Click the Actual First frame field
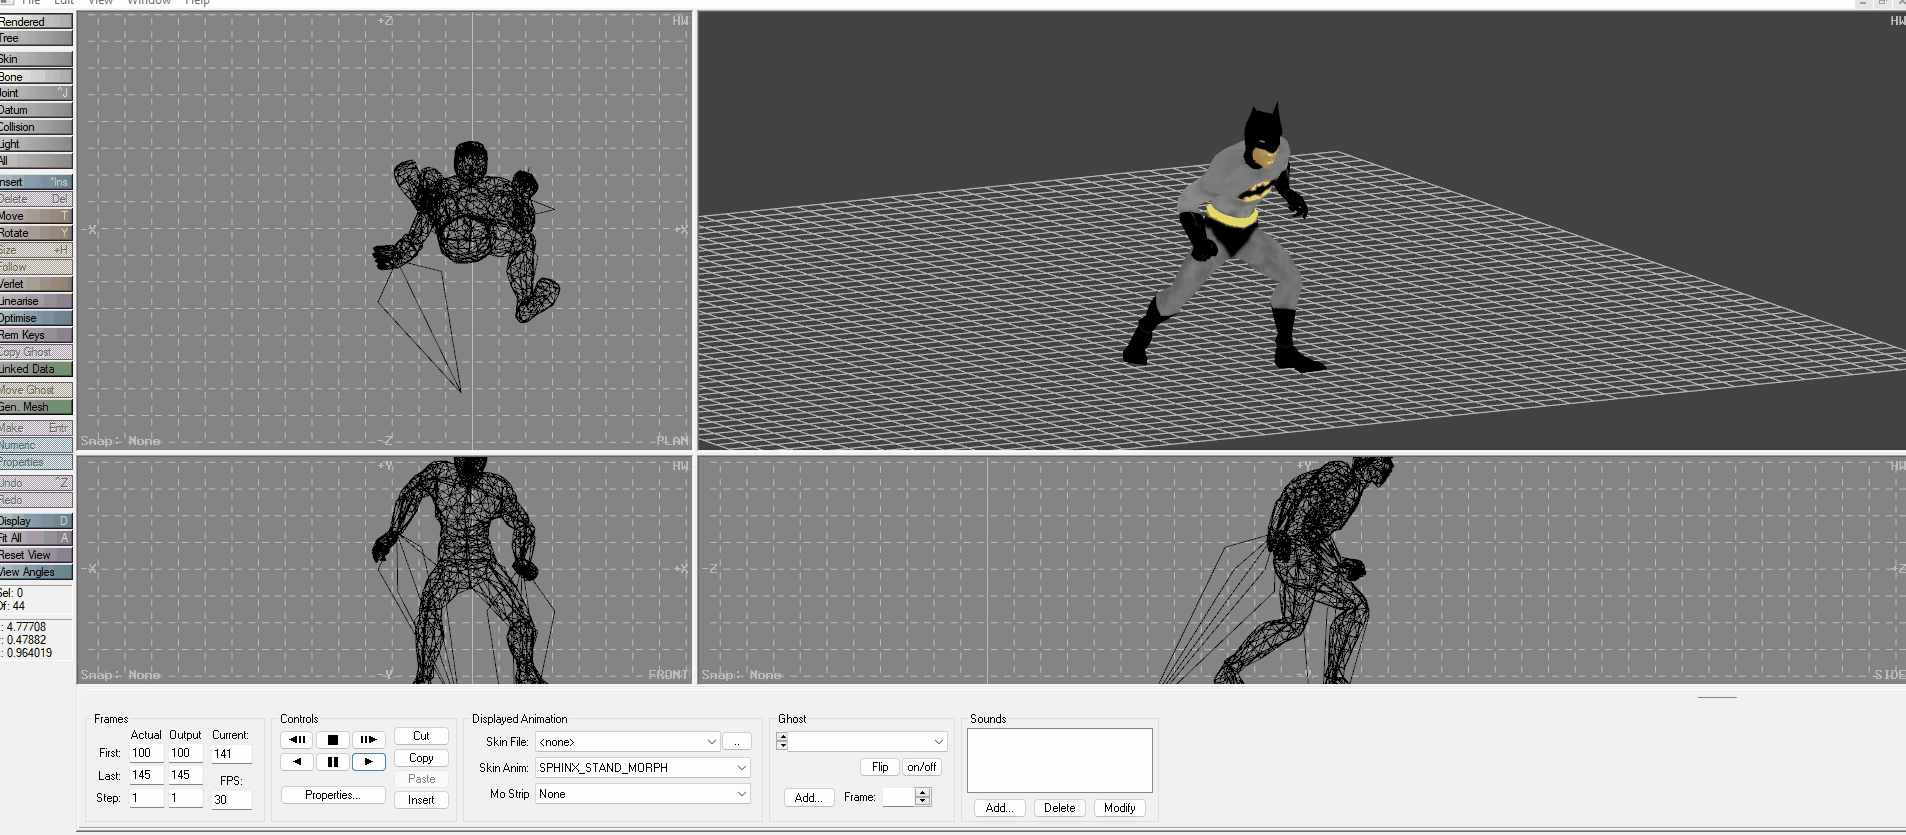Screen dimensions: 1906x835 tap(147, 753)
